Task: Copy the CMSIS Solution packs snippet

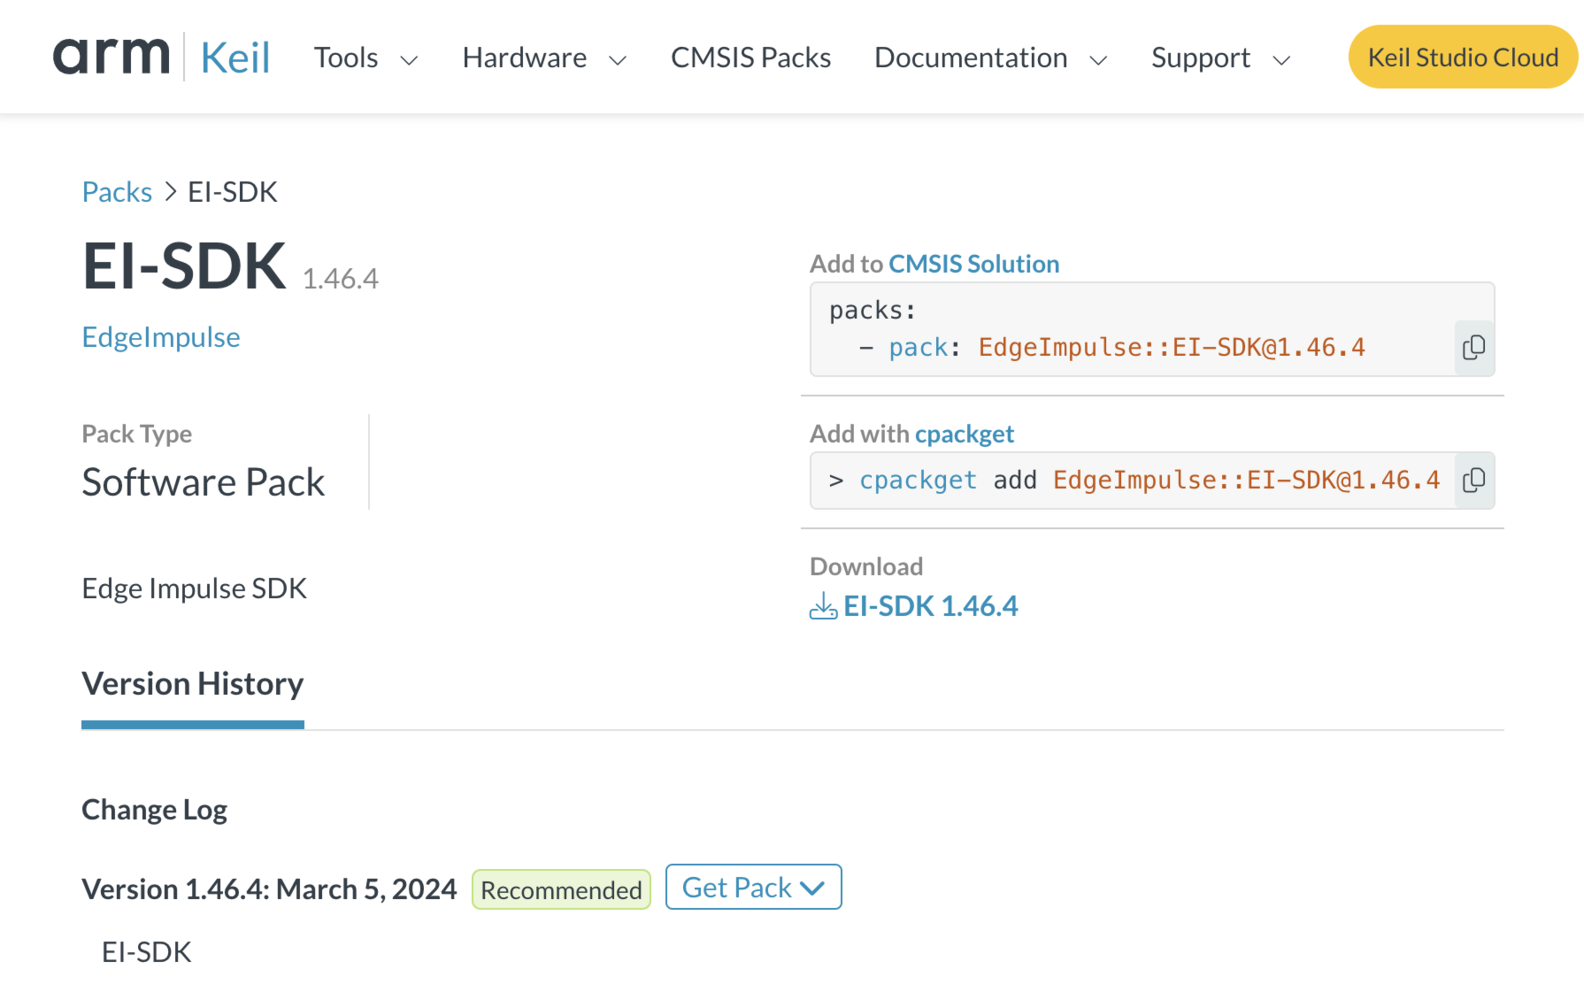Action: point(1473,347)
